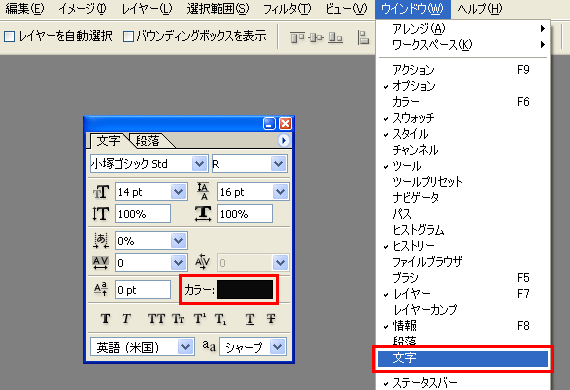Enable small caps text style
The image size is (570, 390).
[178, 318]
